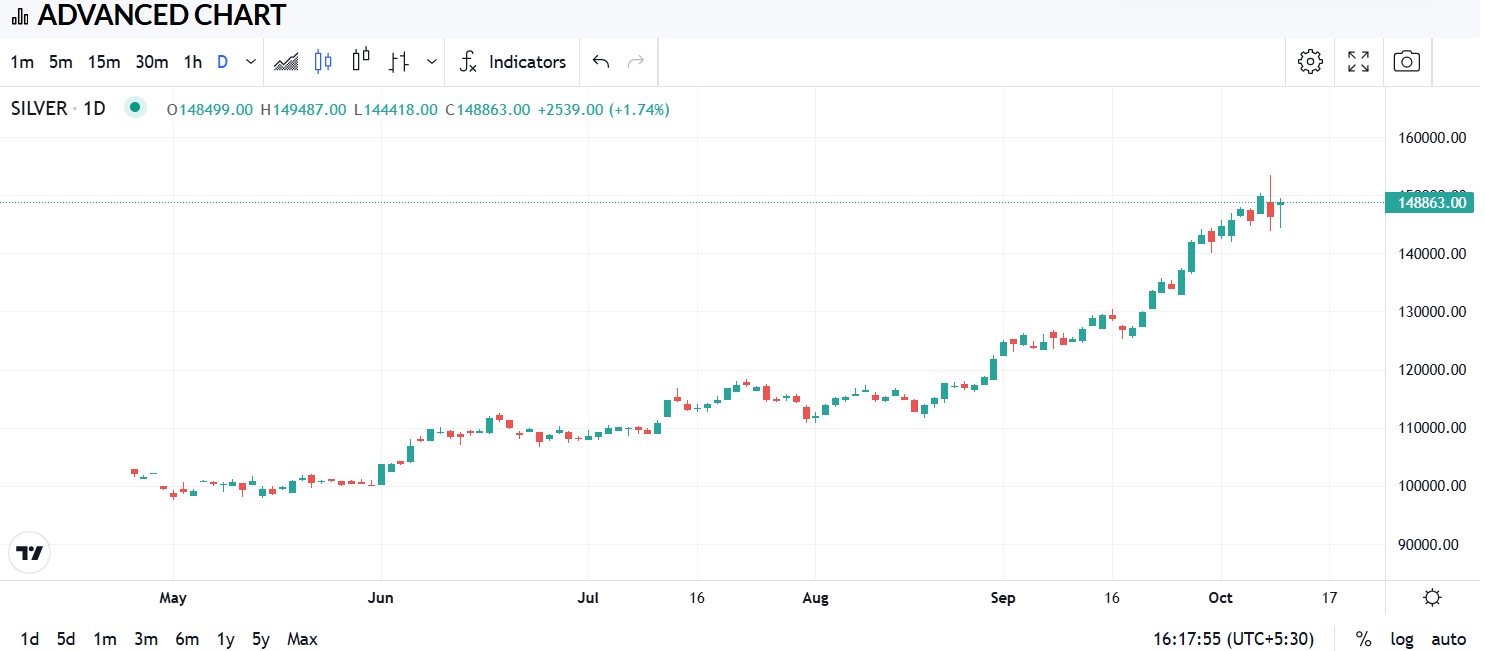Toggle percent scale mode
The width and height of the screenshot is (1485, 651).
[x=1363, y=639]
